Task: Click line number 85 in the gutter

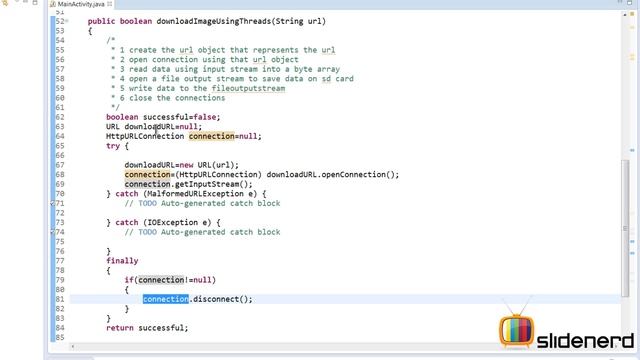Action: [60, 338]
